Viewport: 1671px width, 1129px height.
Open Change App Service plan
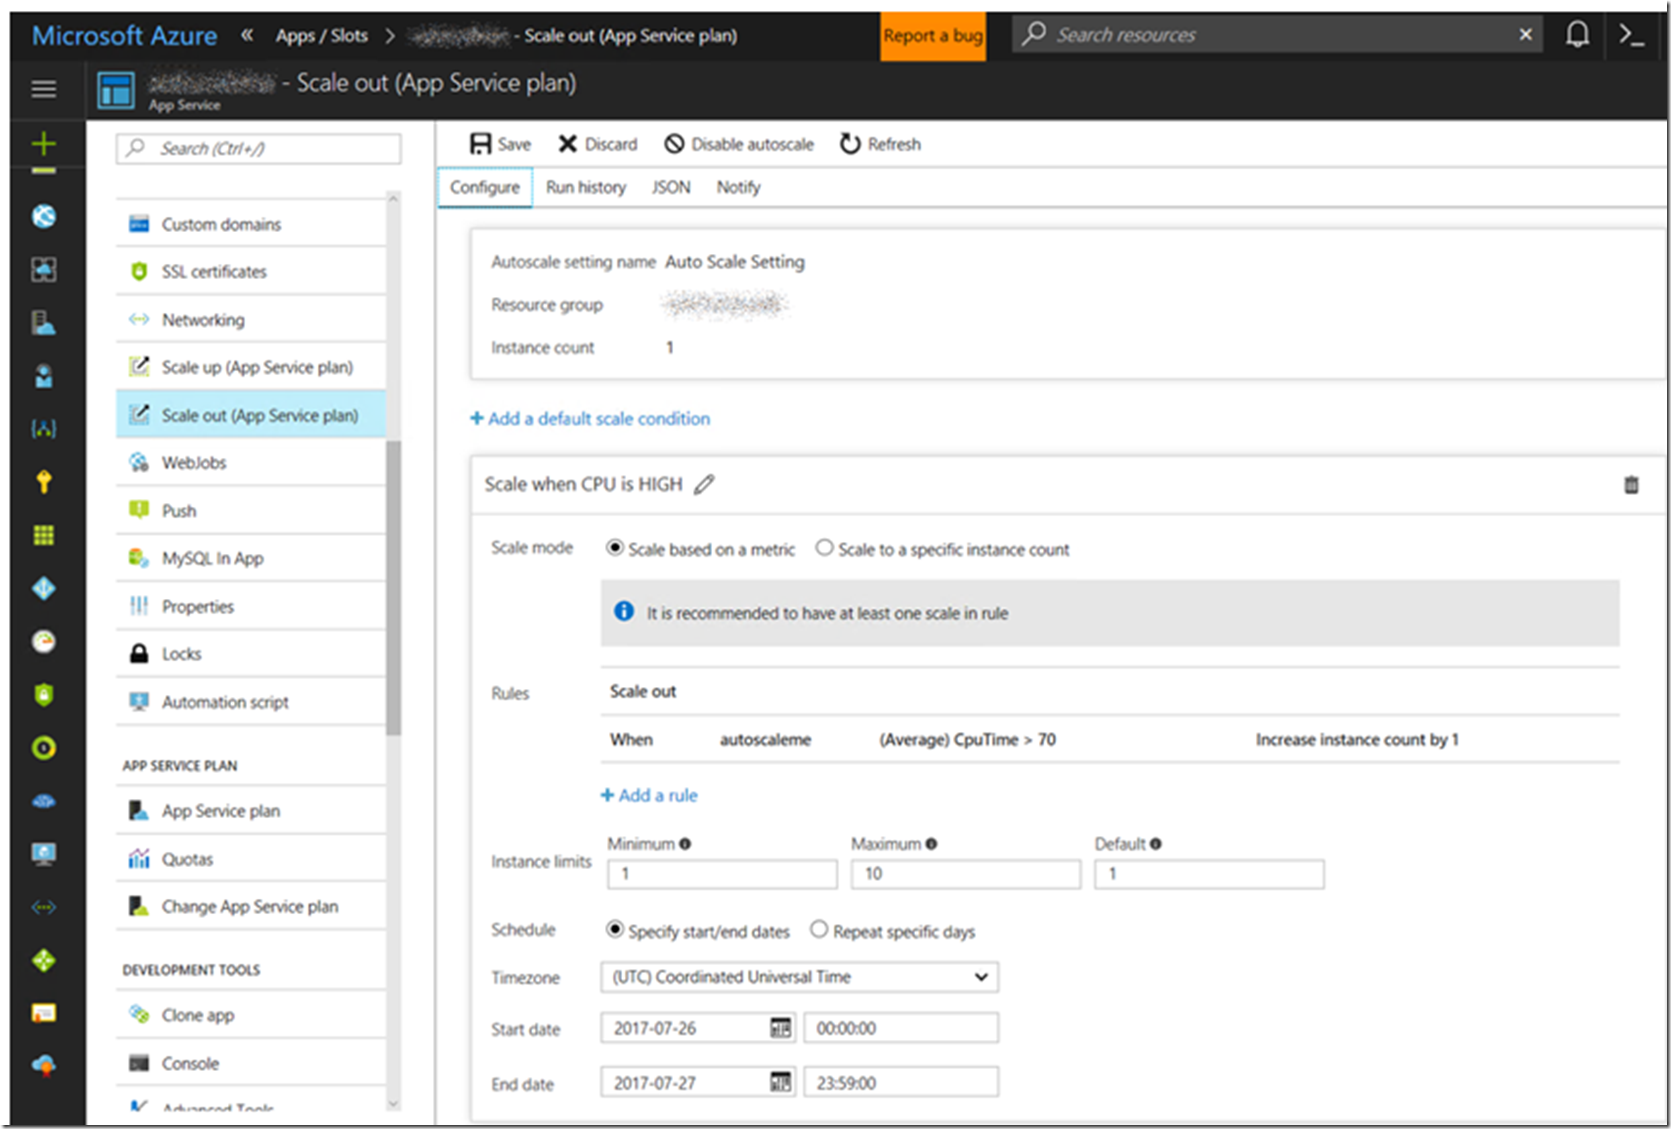(x=250, y=907)
